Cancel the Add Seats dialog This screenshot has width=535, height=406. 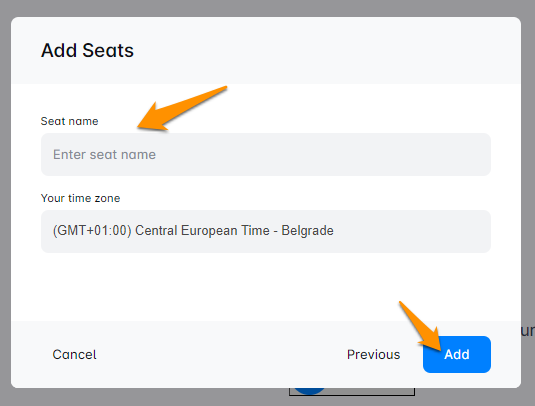[x=74, y=354]
